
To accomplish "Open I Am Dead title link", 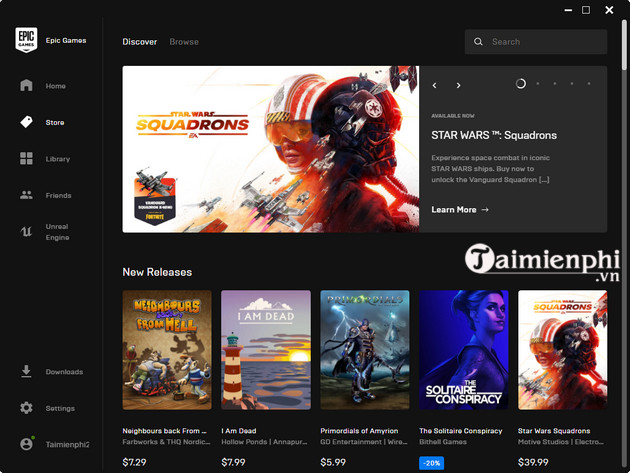I will (239, 431).
